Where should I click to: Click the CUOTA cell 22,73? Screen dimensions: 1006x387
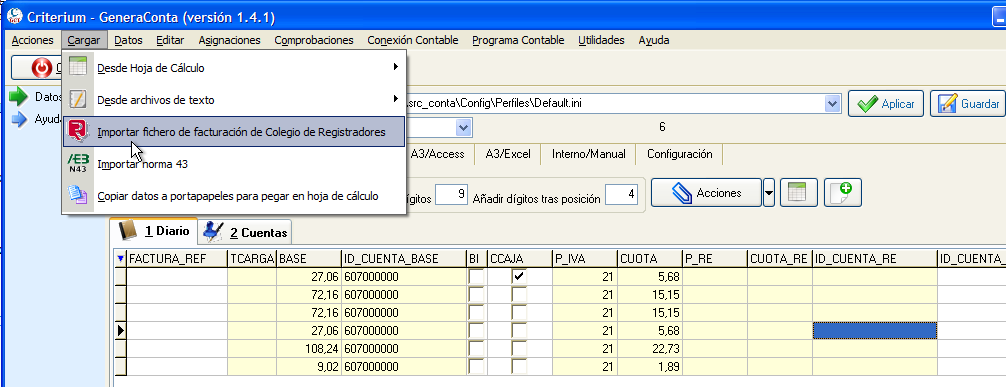(x=649, y=349)
